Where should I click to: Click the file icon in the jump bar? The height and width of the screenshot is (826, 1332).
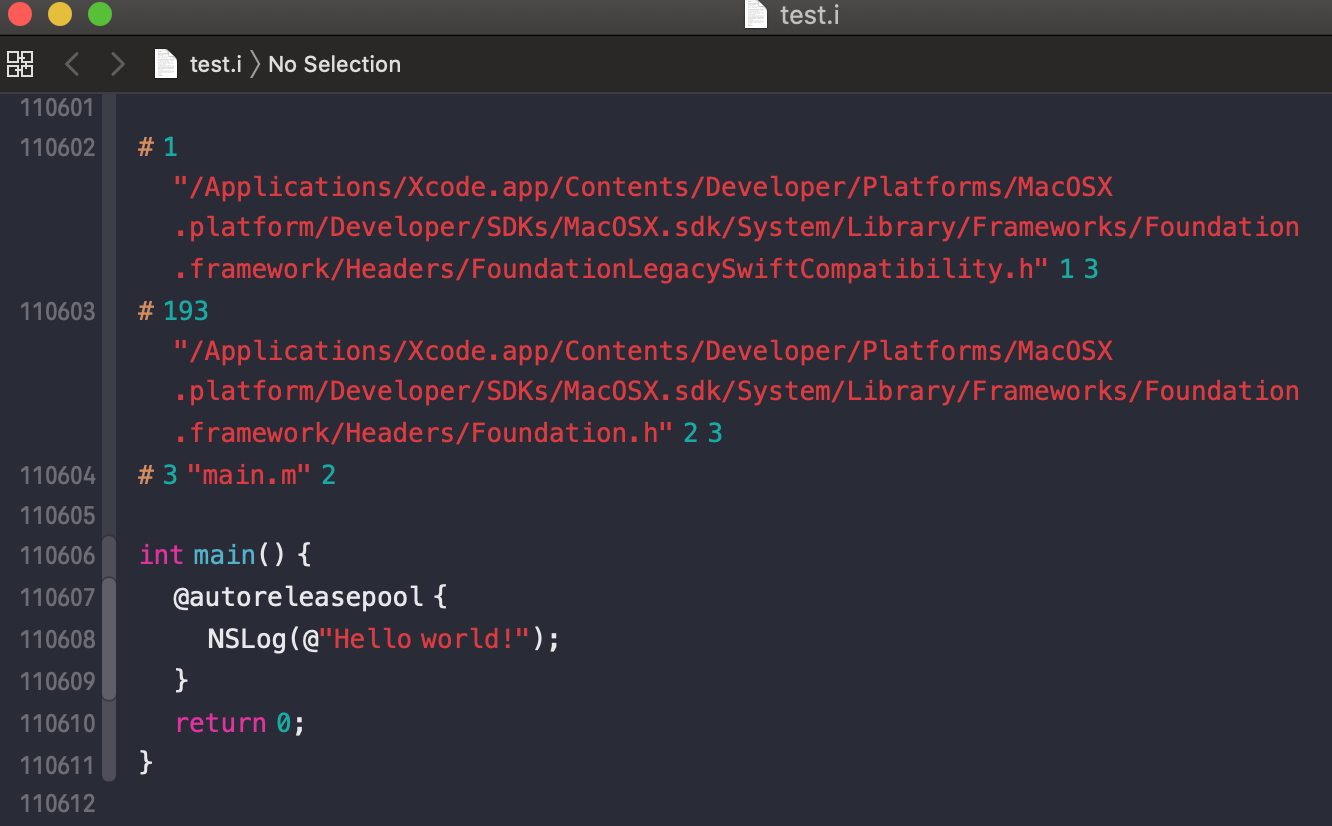165,64
